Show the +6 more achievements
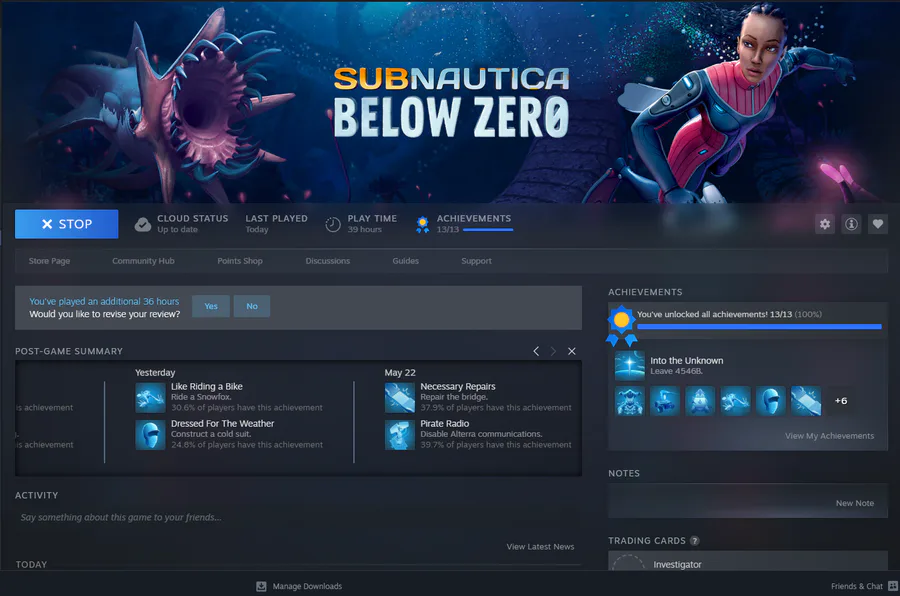This screenshot has width=900, height=596. pos(841,401)
